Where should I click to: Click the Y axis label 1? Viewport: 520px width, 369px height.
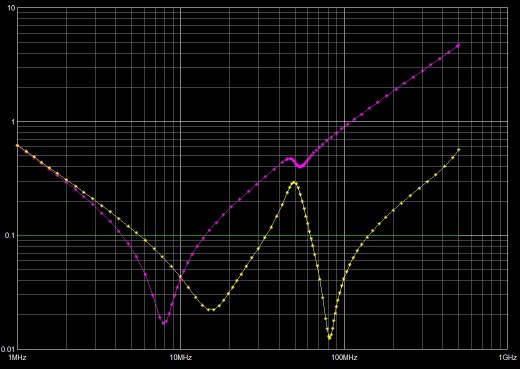point(14,122)
